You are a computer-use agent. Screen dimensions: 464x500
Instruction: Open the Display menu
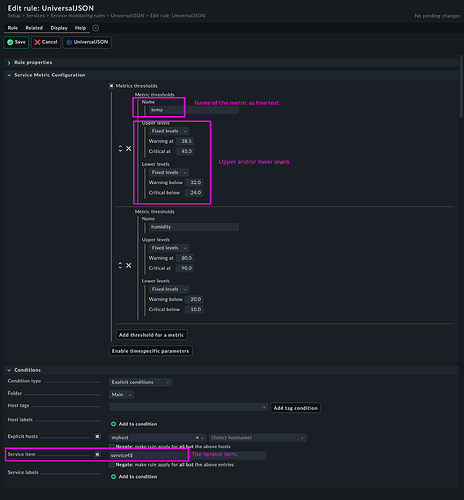(x=59, y=28)
